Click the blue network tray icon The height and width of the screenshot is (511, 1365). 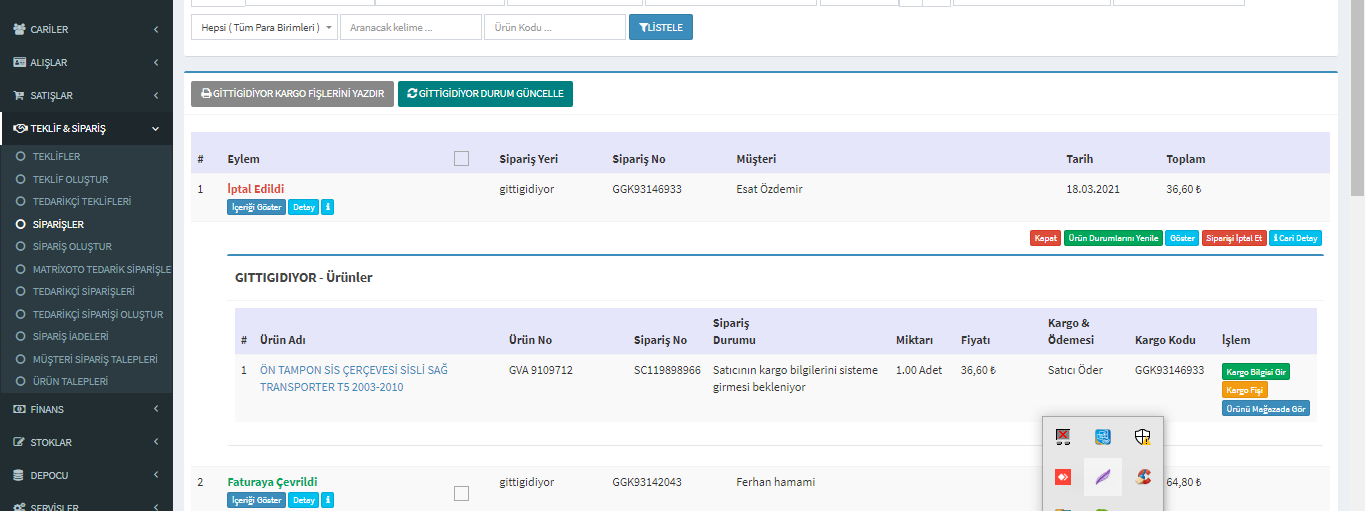click(x=1102, y=437)
